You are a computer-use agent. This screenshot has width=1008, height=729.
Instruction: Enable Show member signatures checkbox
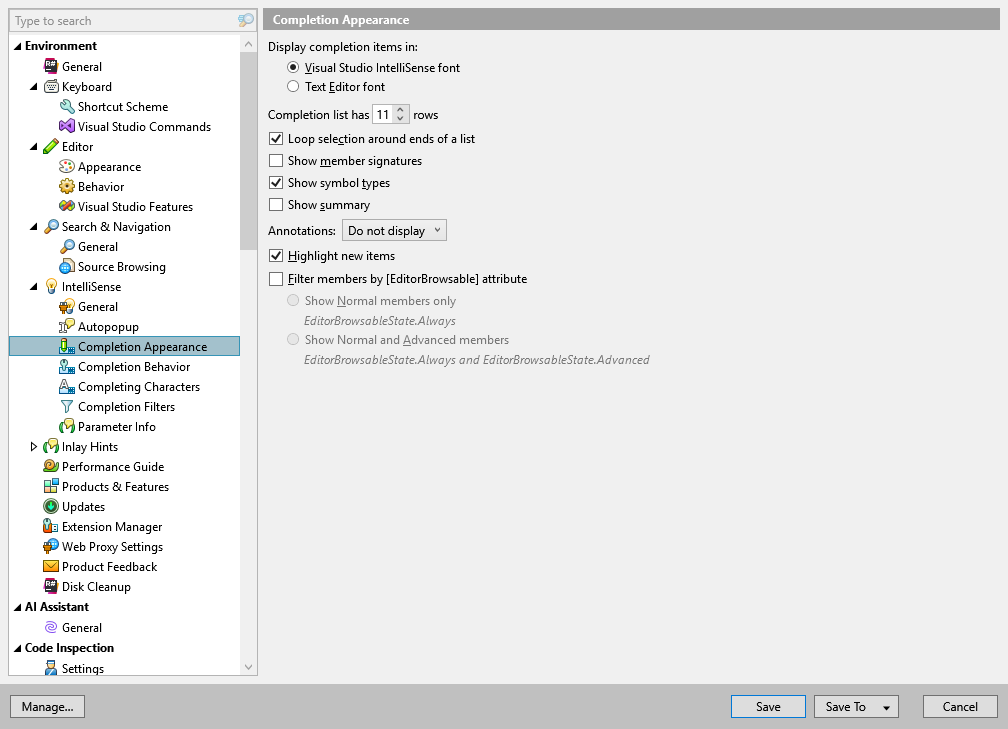pos(276,160)
